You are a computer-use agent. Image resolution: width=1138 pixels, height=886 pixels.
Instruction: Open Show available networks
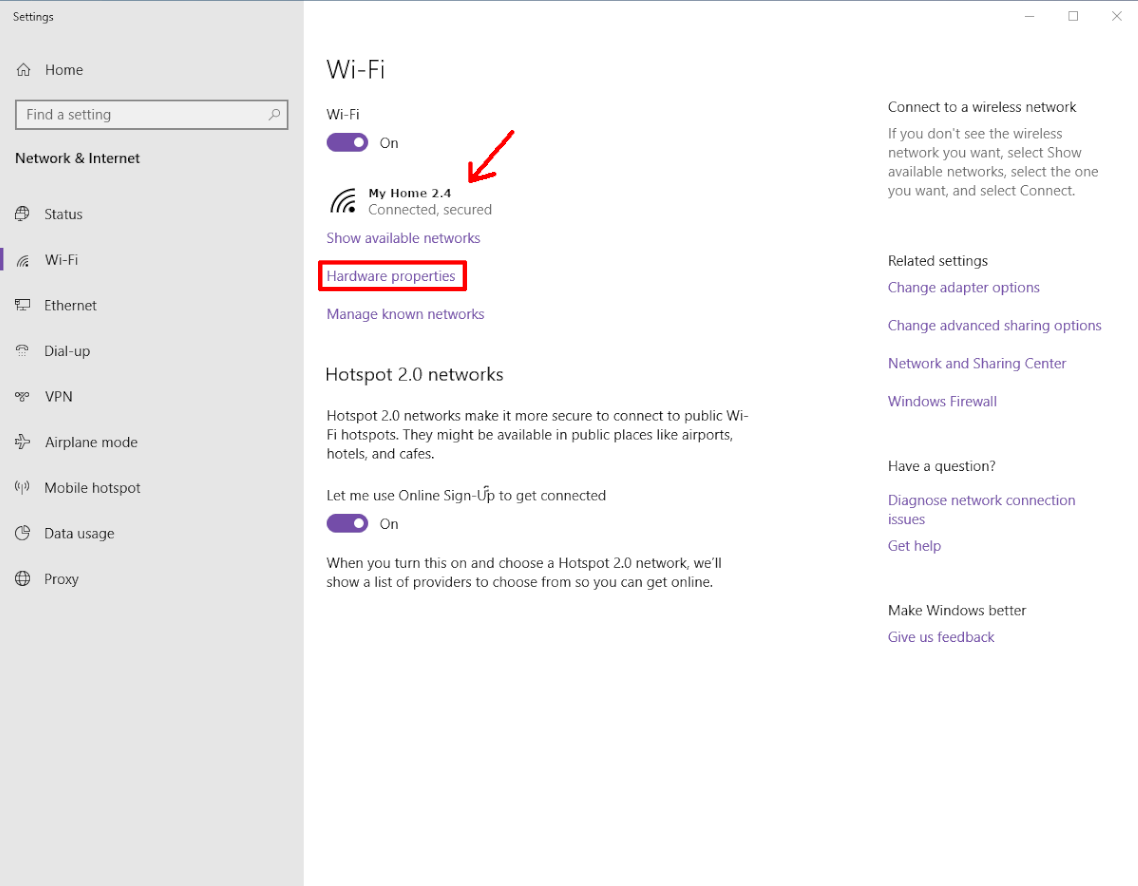coord(403,238)
